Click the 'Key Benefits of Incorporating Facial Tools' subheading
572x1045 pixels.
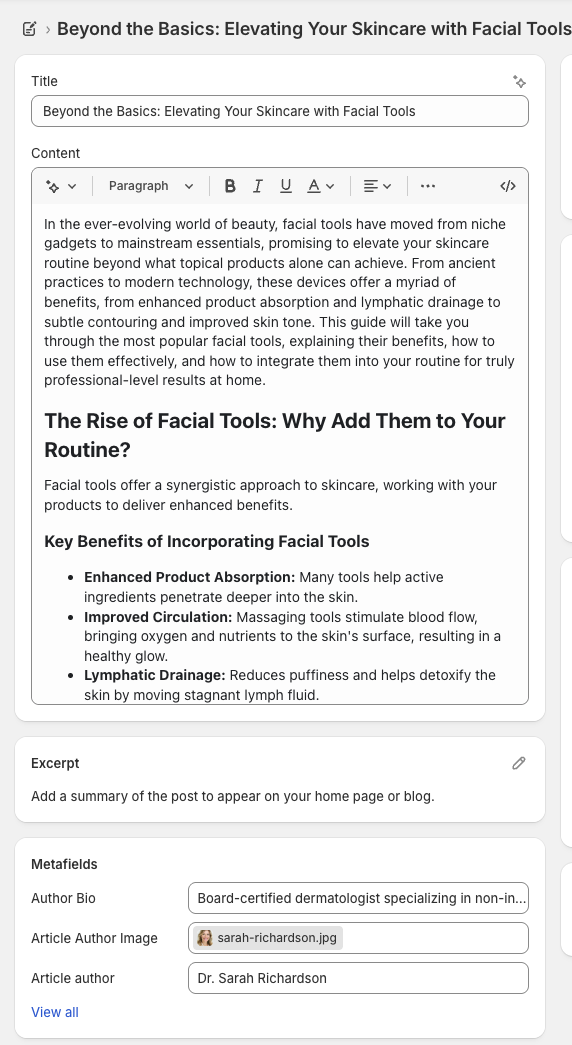[x=207, y=541]
